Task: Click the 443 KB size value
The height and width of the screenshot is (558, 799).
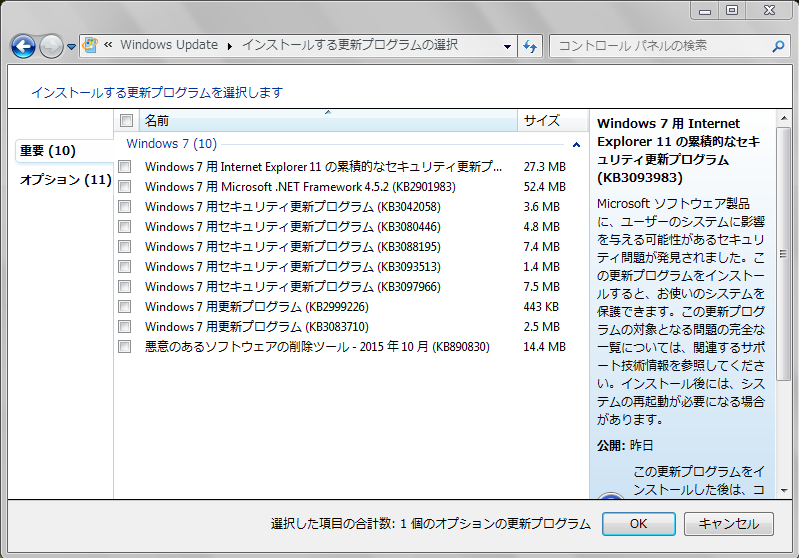Action: pos(541,307)
